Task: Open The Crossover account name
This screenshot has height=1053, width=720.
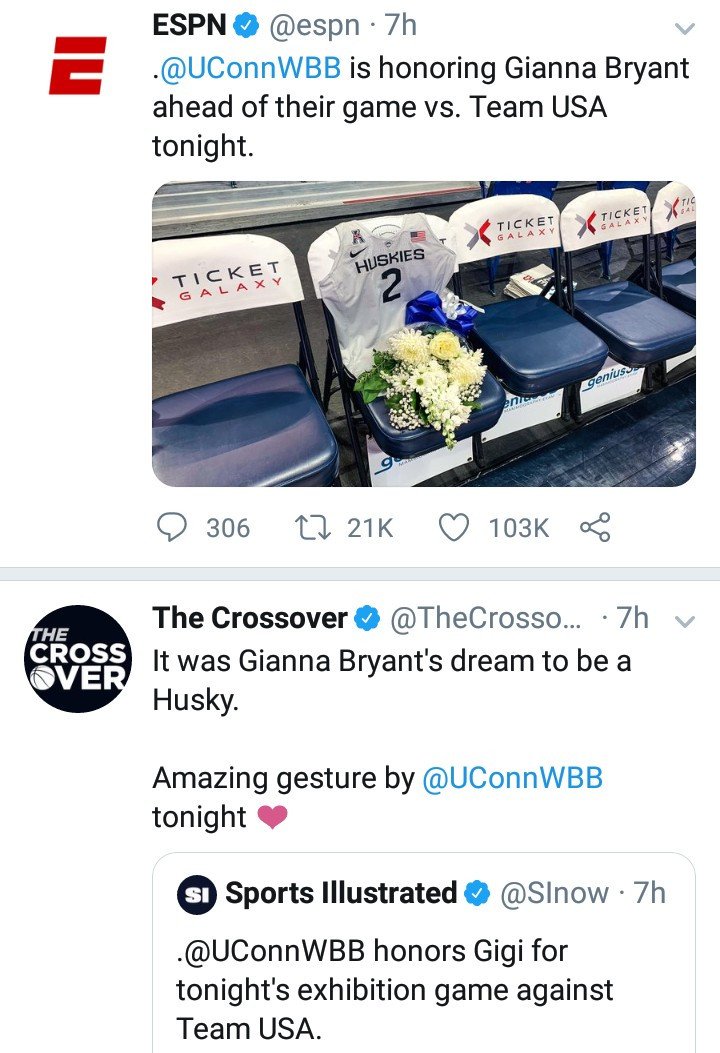Action: point(250,619)
